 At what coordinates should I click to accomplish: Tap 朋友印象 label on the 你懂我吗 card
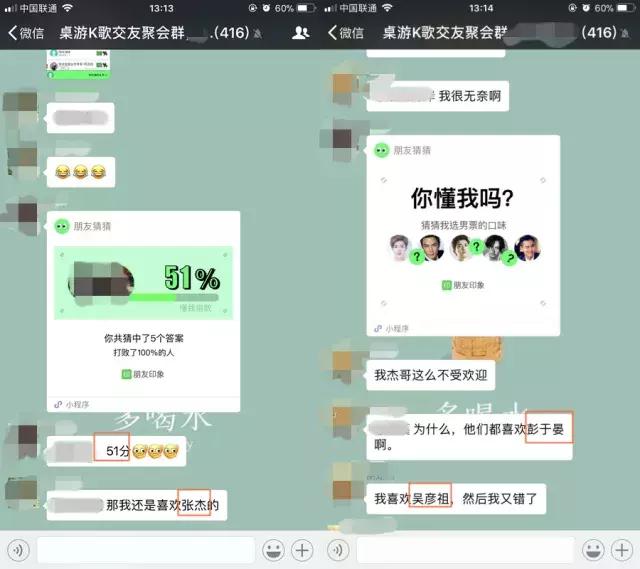[x=463, y=285]
